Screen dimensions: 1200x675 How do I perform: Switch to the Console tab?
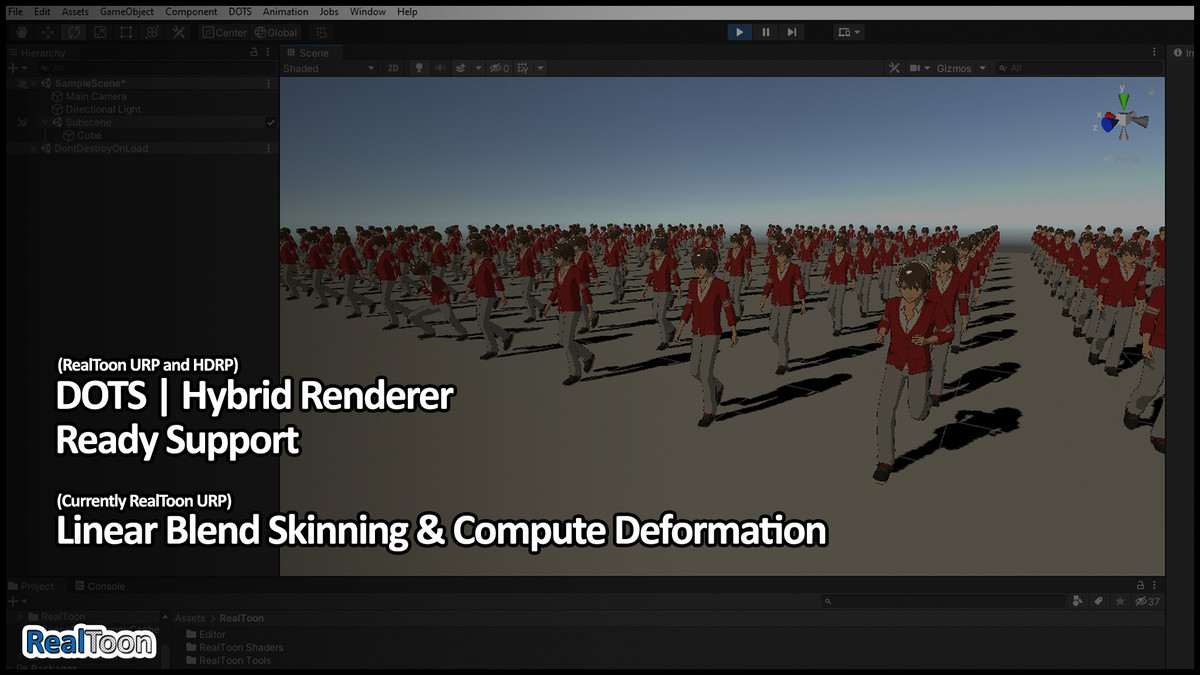tap(99, 586)
